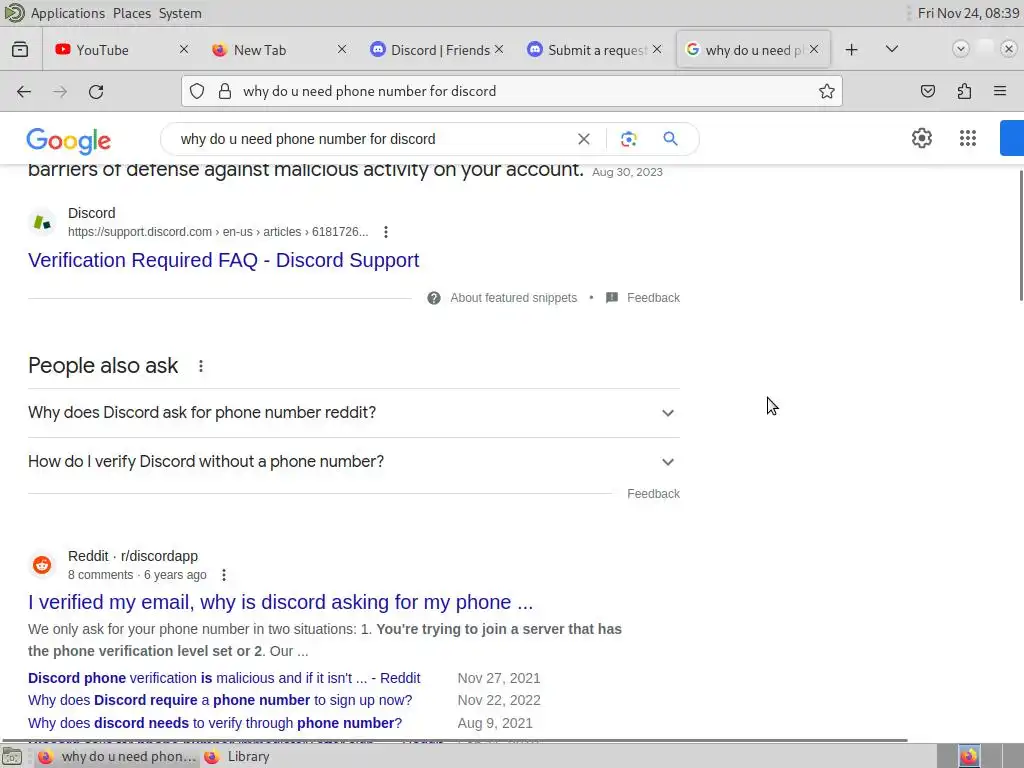Open Firefox View from the tab bar
The height and width of the screenshot is (768, 1024).
pyautogui.click(x=20, y=50)
